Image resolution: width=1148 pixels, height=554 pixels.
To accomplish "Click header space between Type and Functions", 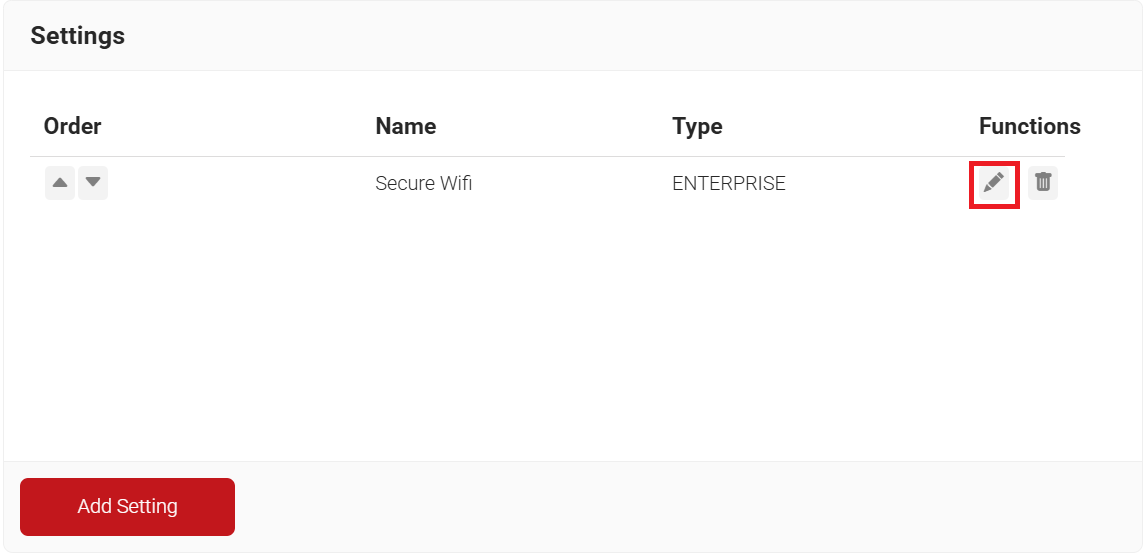I will pyautogui.click(x=850, y=126).
